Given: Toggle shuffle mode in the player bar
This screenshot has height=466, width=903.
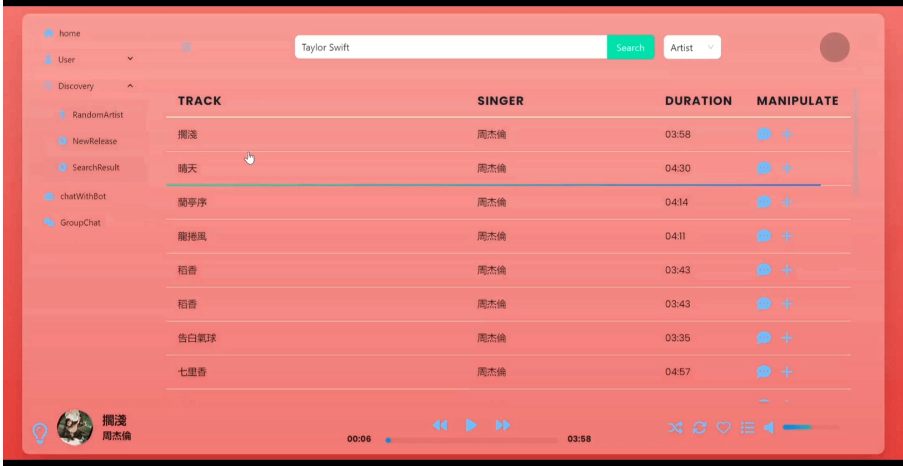Looking at the screenshot, I should (676, 427).
